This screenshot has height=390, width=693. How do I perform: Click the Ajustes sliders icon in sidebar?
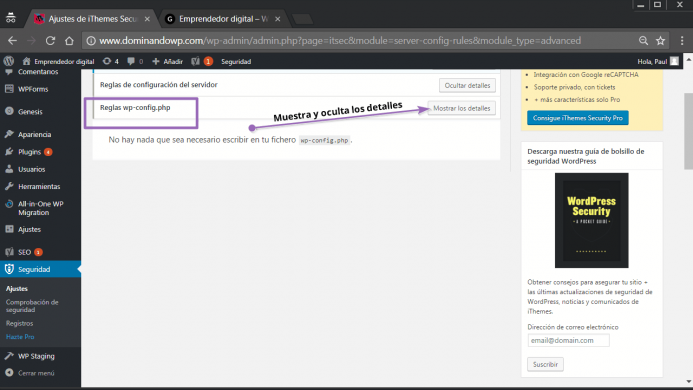pos(9,229)
